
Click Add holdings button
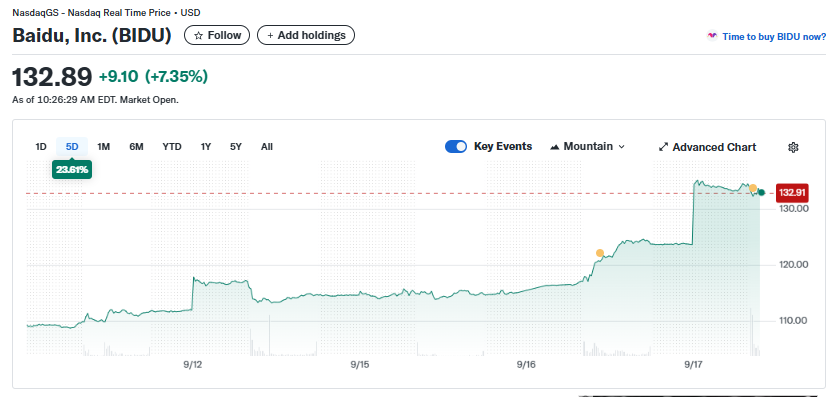[306, 35]
